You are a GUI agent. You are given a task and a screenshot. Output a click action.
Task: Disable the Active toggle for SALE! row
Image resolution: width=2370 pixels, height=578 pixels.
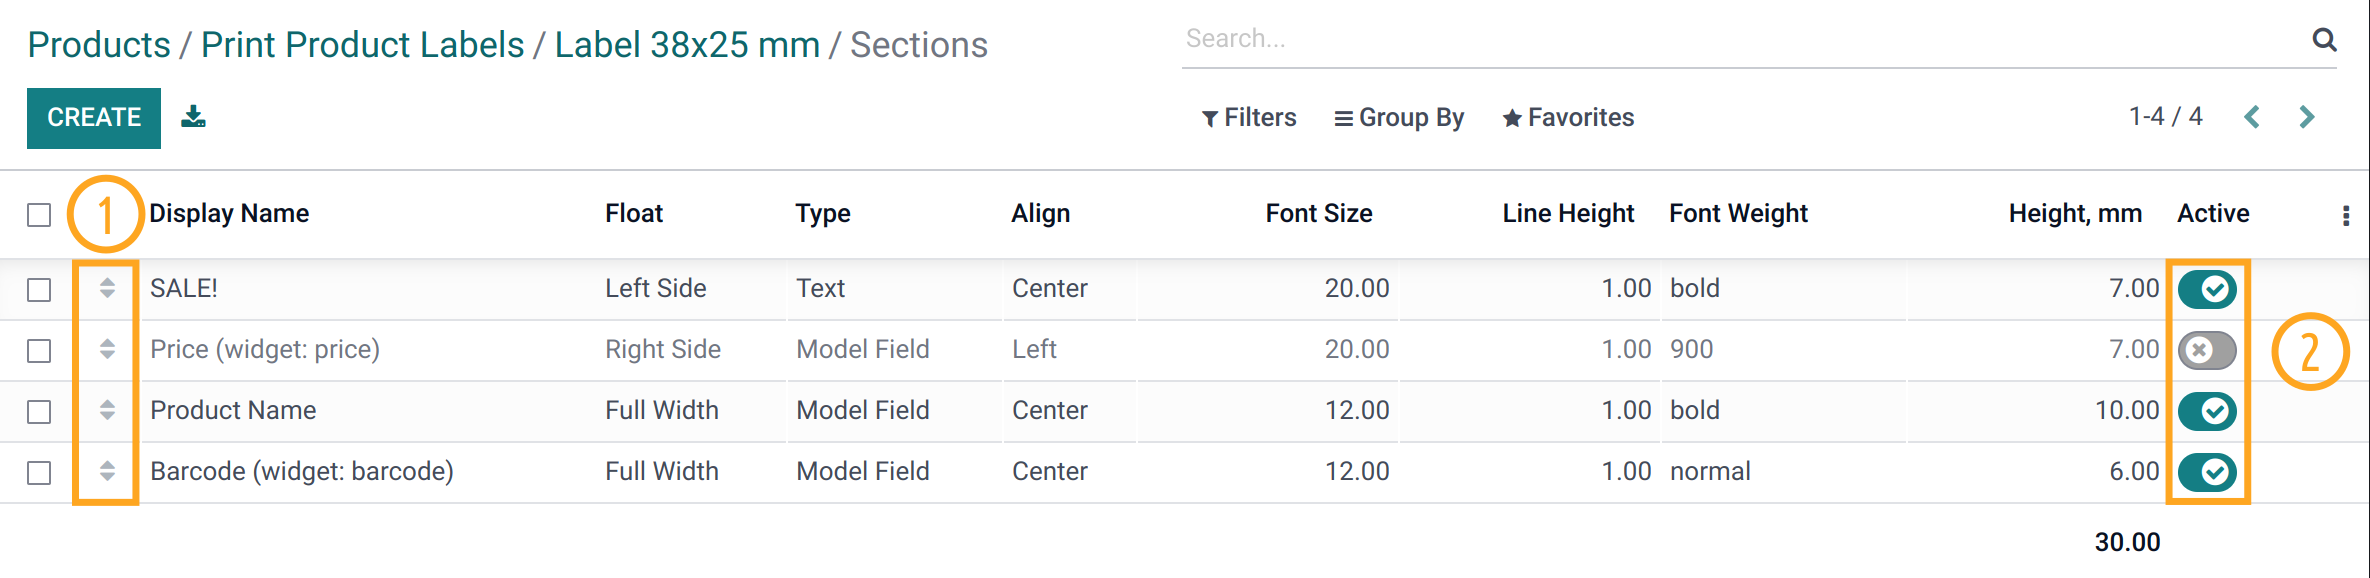point(2207,289)
